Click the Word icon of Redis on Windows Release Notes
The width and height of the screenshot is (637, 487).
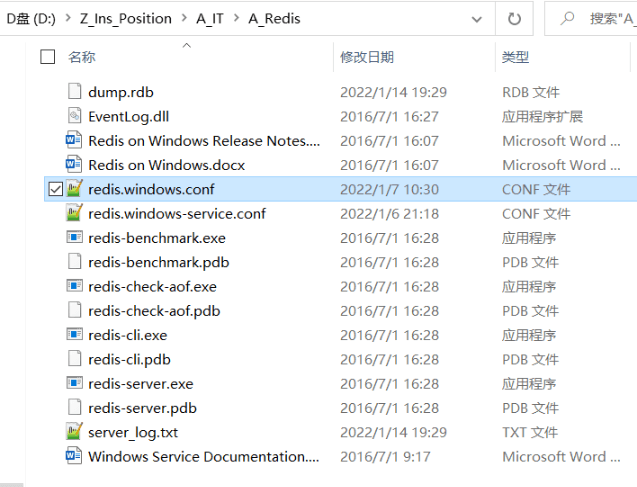(74, 140)
